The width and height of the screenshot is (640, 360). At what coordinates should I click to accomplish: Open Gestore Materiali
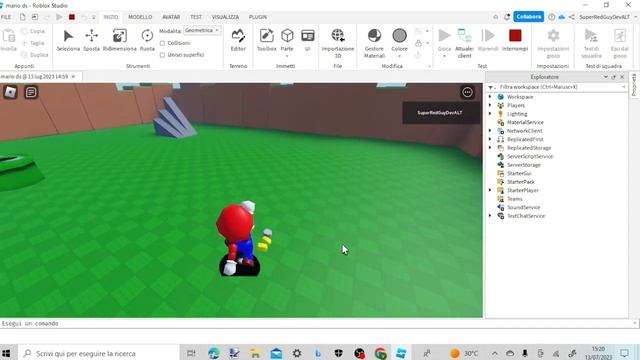click(374, 43)
